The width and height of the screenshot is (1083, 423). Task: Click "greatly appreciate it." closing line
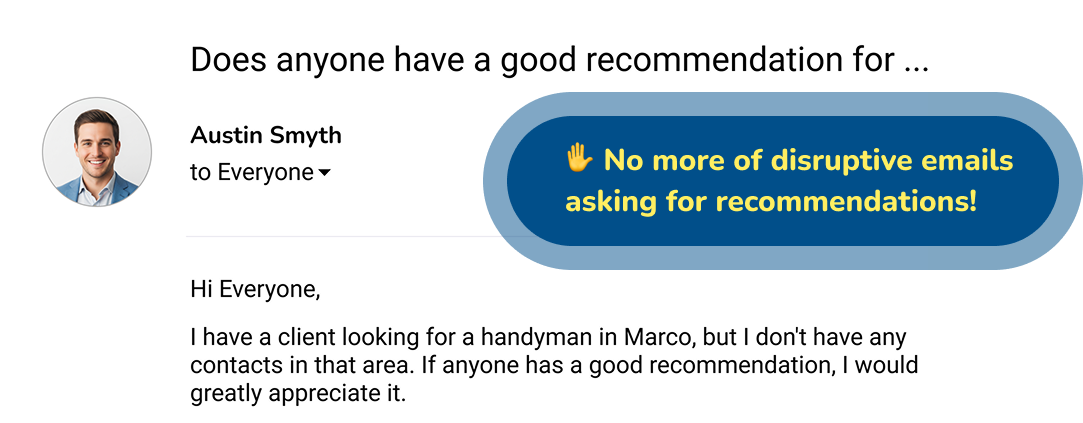[298, 394]
